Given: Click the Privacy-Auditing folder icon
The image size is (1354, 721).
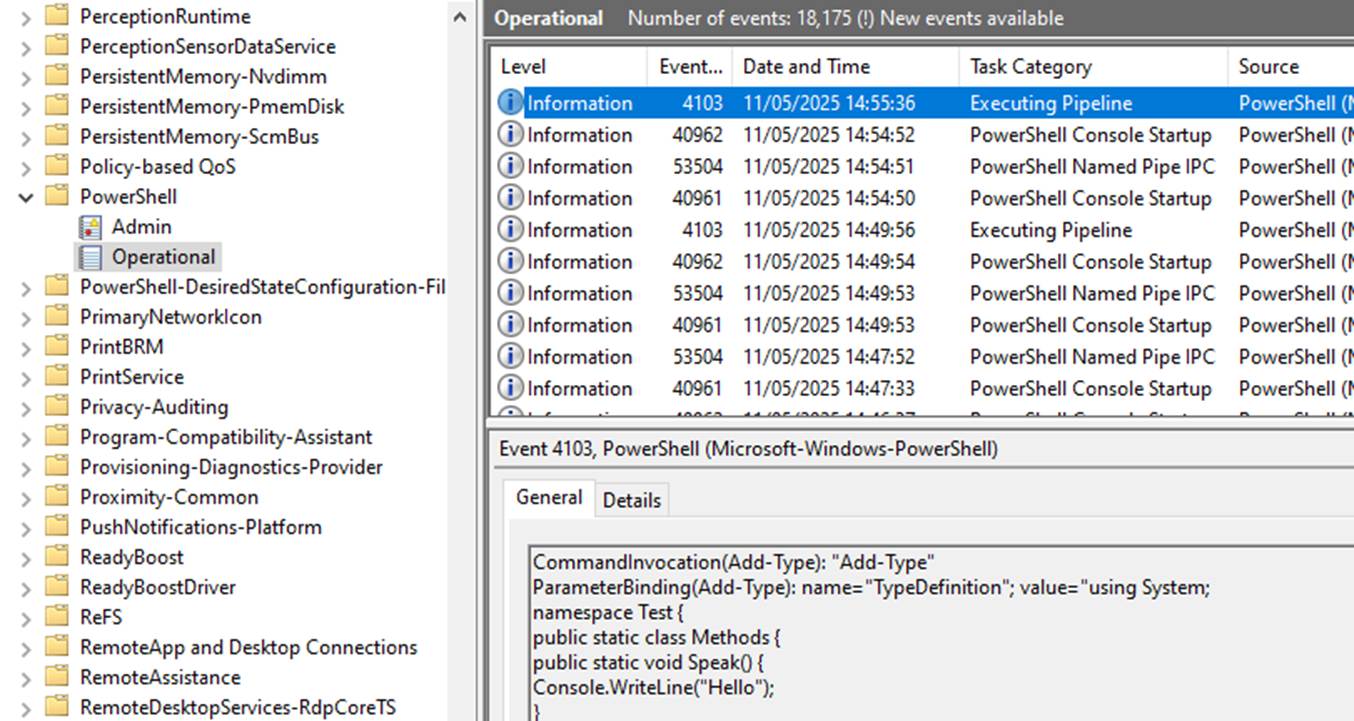Looking at the screenshot, I should pos(59,407).
